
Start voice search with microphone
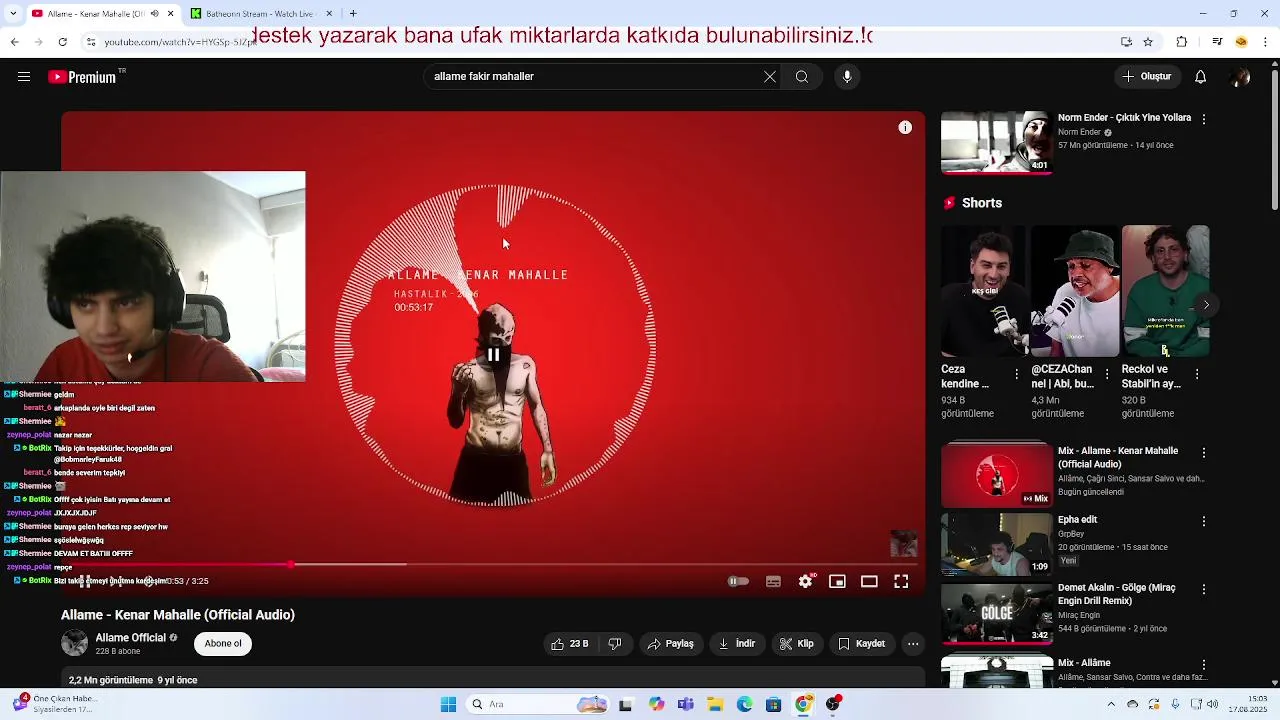(847, 77)
